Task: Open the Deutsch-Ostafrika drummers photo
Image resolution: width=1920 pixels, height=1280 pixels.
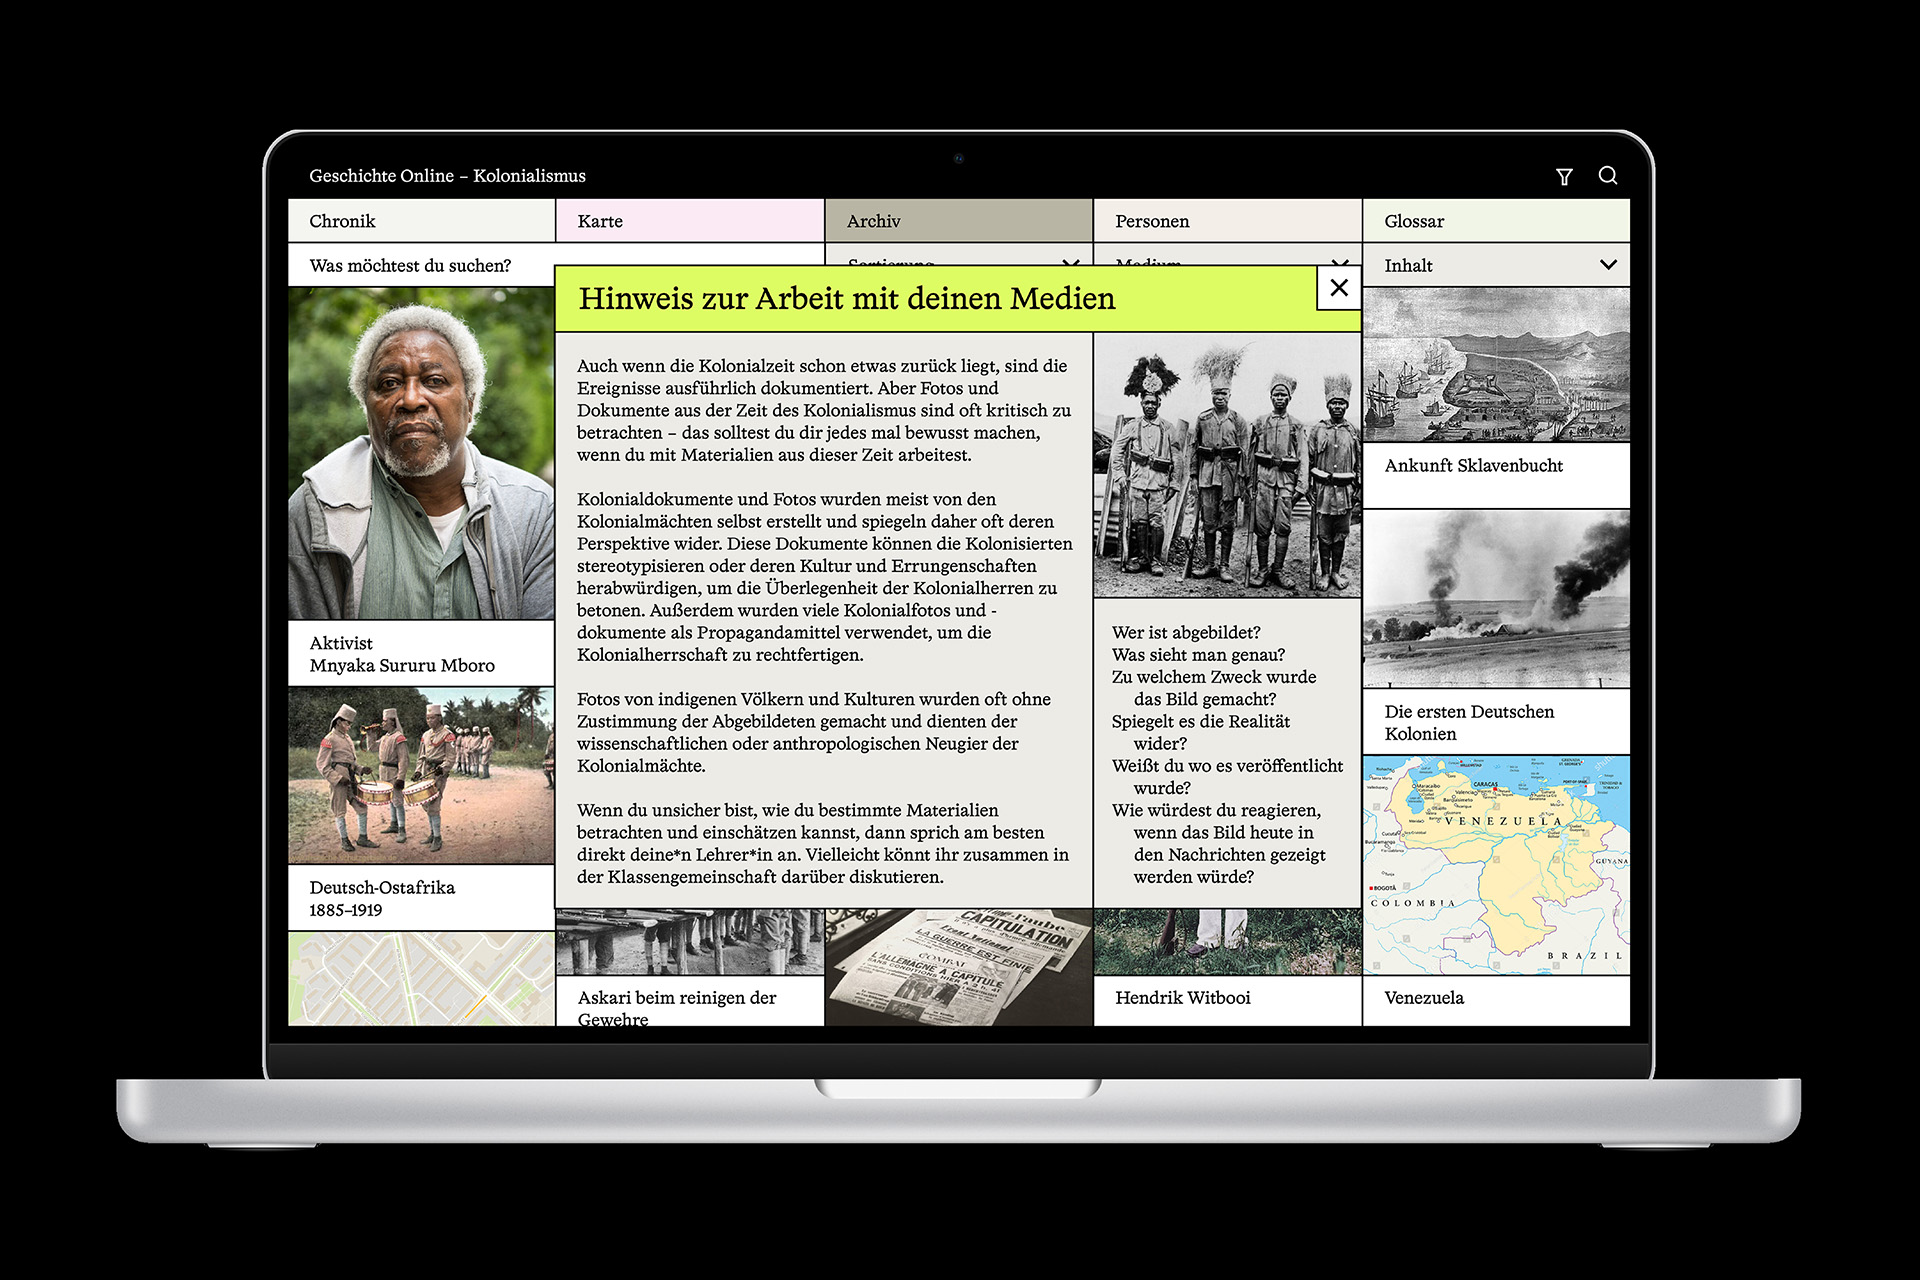Action: (421, 776)
